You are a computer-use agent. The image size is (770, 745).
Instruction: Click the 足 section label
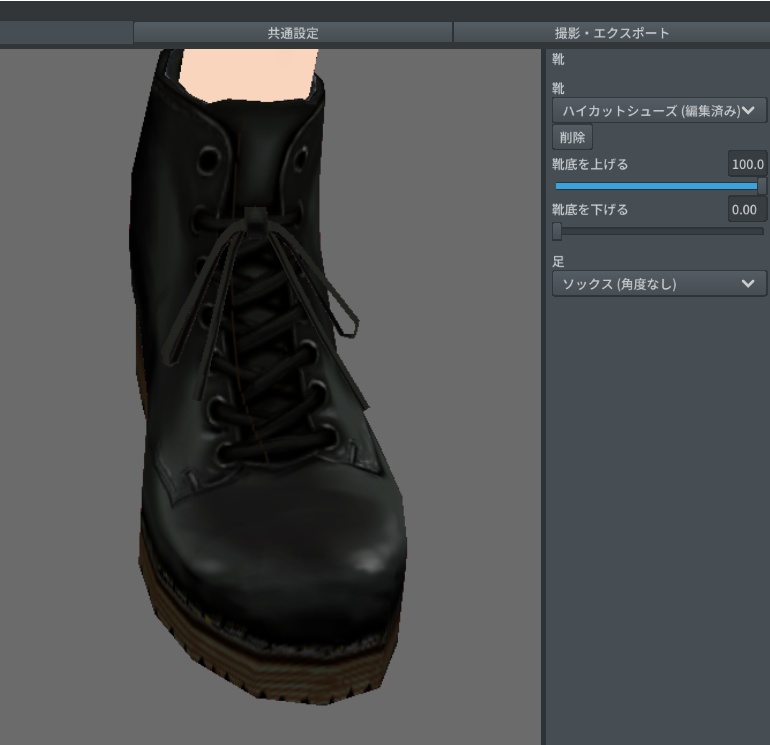(559, 262)
